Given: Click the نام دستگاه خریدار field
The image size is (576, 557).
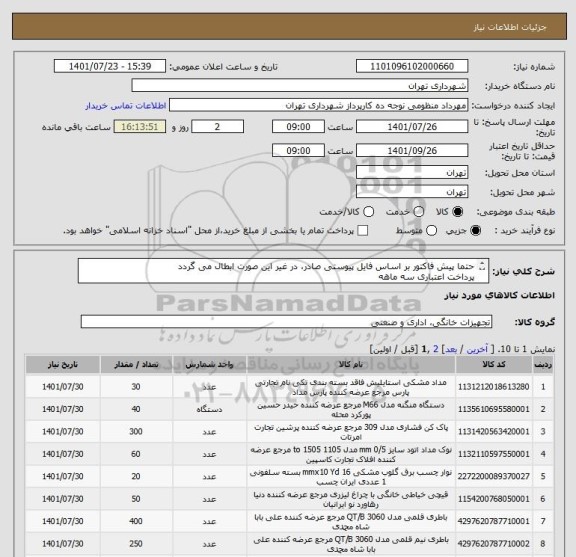Looking at the screenshot, I should pyautogui.click(x=300, y=86).
